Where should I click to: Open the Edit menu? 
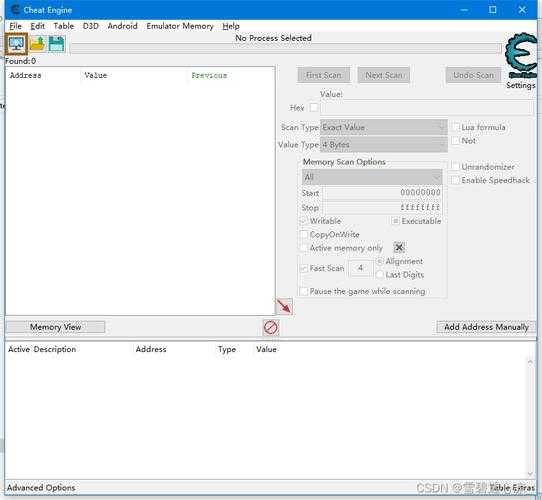(37, 26)
